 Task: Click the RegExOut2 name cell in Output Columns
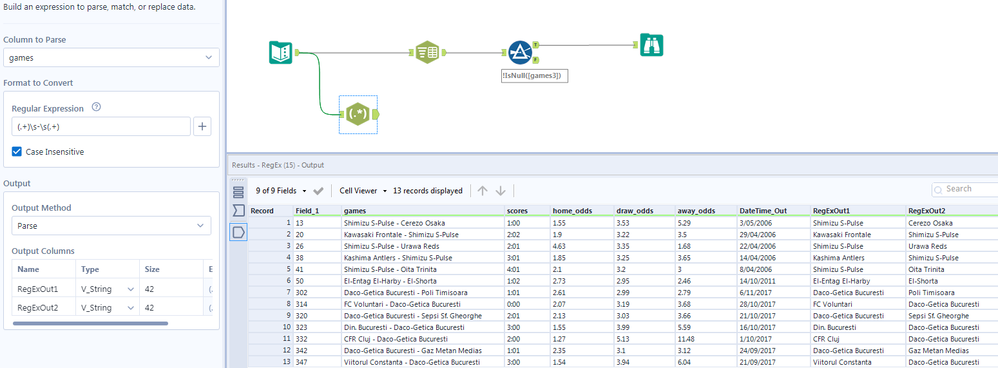click(43, 308)
